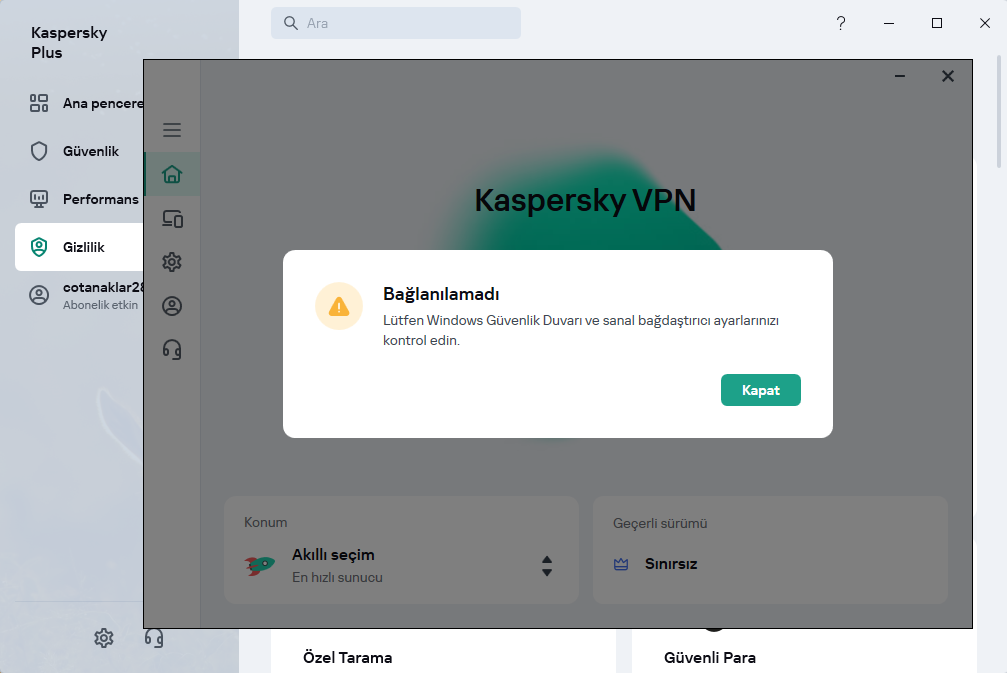Open the VPN devices icon

[172, 219]
